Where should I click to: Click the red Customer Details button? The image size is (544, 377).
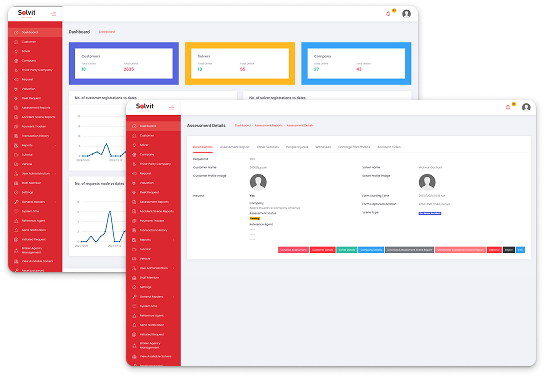pyautogui.click(x=323, y=250)
